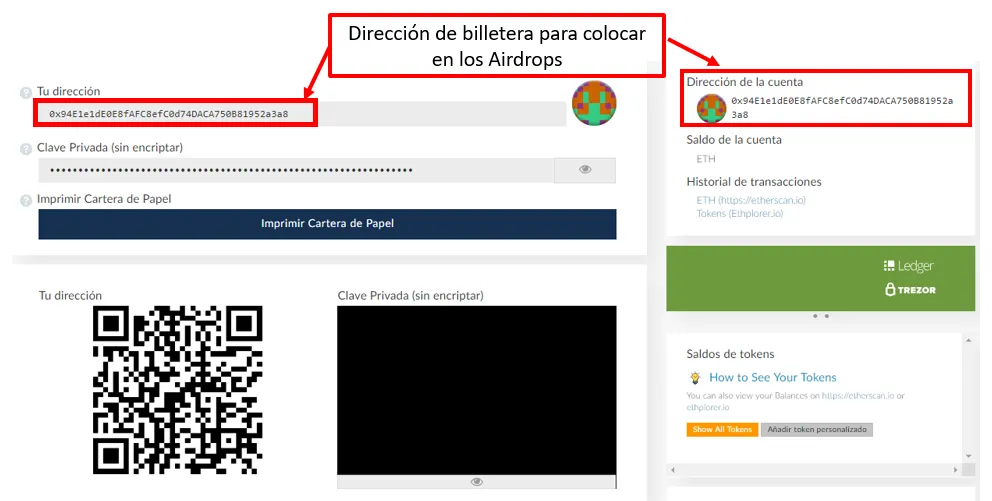Screen dimensions: 992x501
Task: Click the token panel horizontal scroll right arrow
Action: tap(955, 470)
